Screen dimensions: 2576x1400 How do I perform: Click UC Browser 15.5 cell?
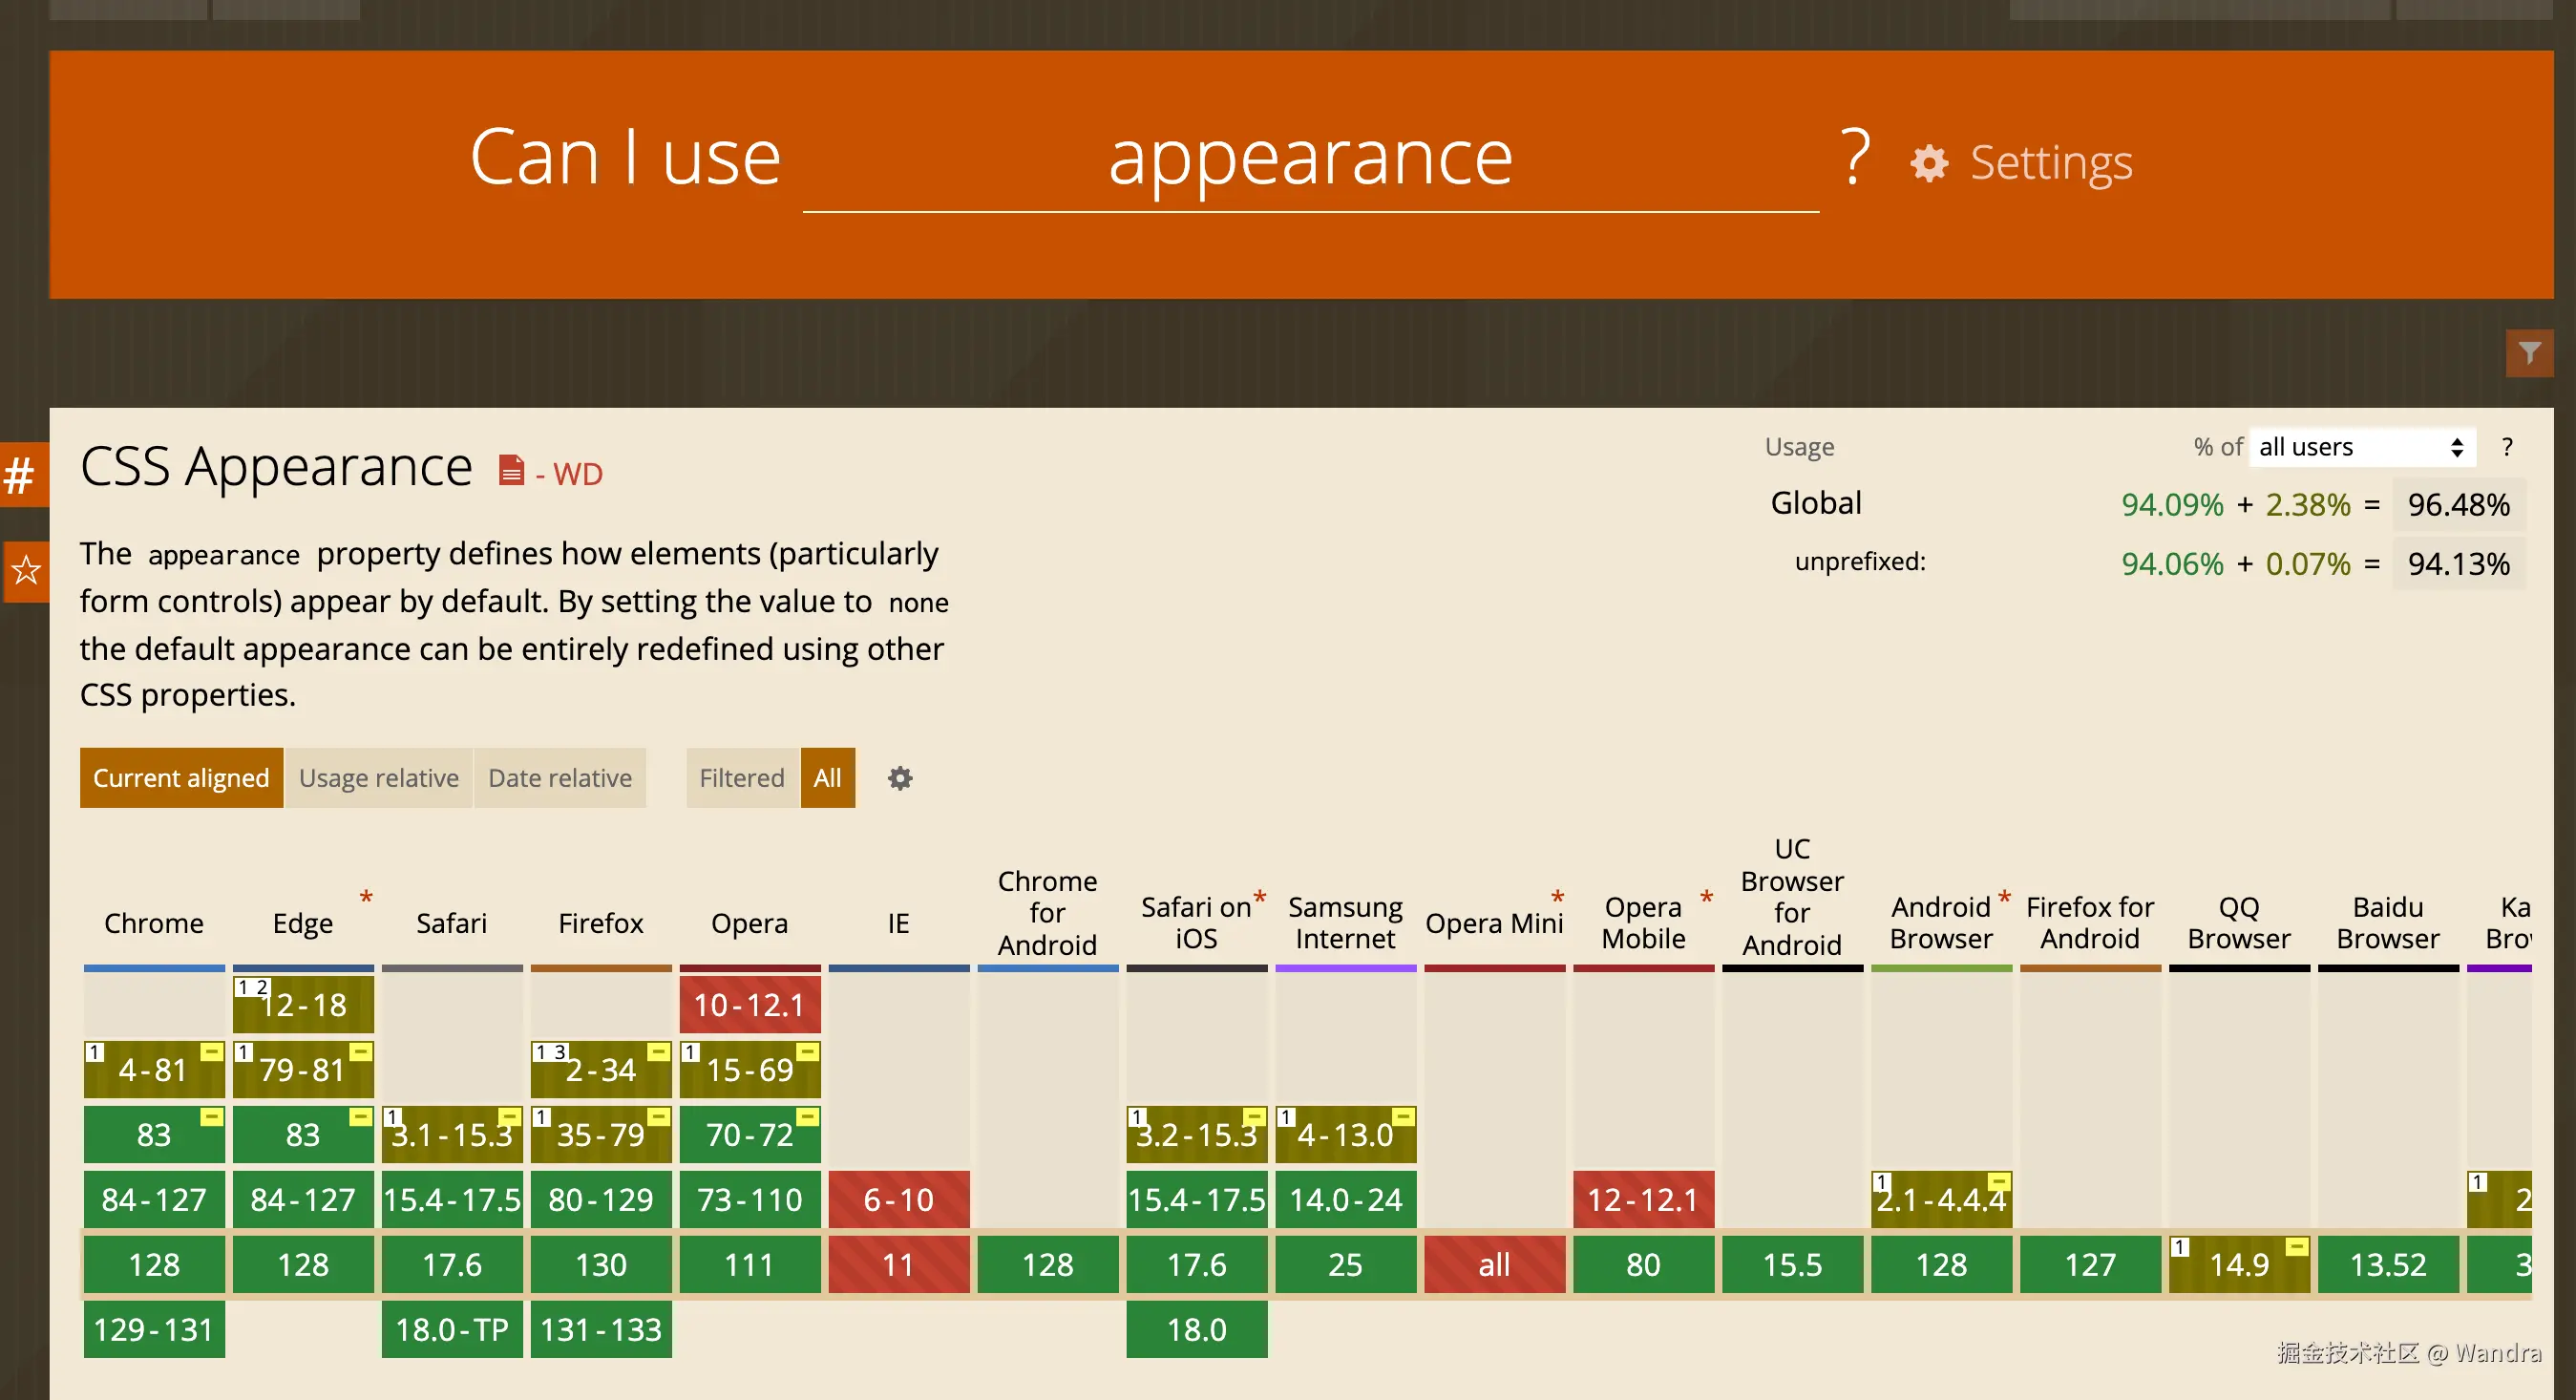[1793, 1264]
